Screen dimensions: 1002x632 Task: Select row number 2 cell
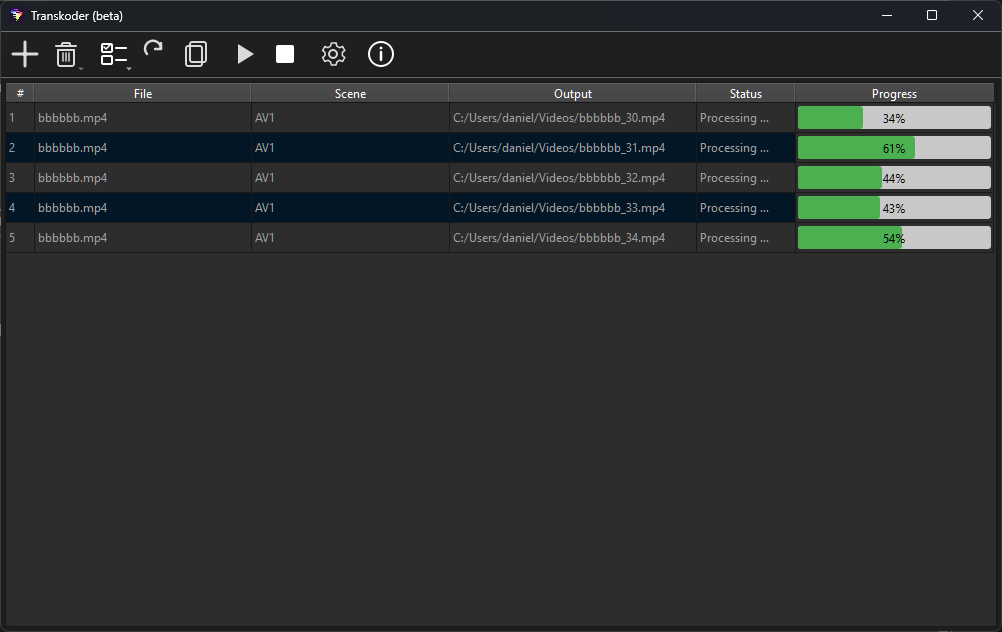20,148
